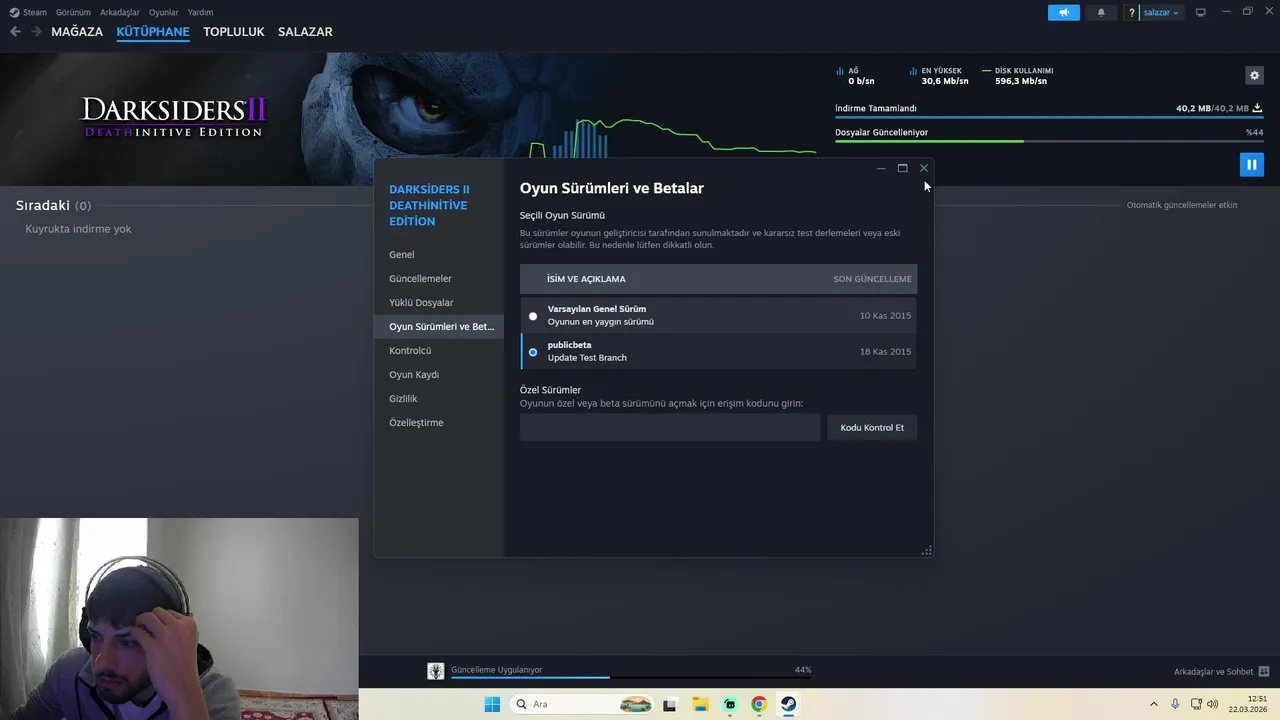Open the green app icon on taskbar
The width and height of the screenshot is (1280, 720).
(730, 704)
